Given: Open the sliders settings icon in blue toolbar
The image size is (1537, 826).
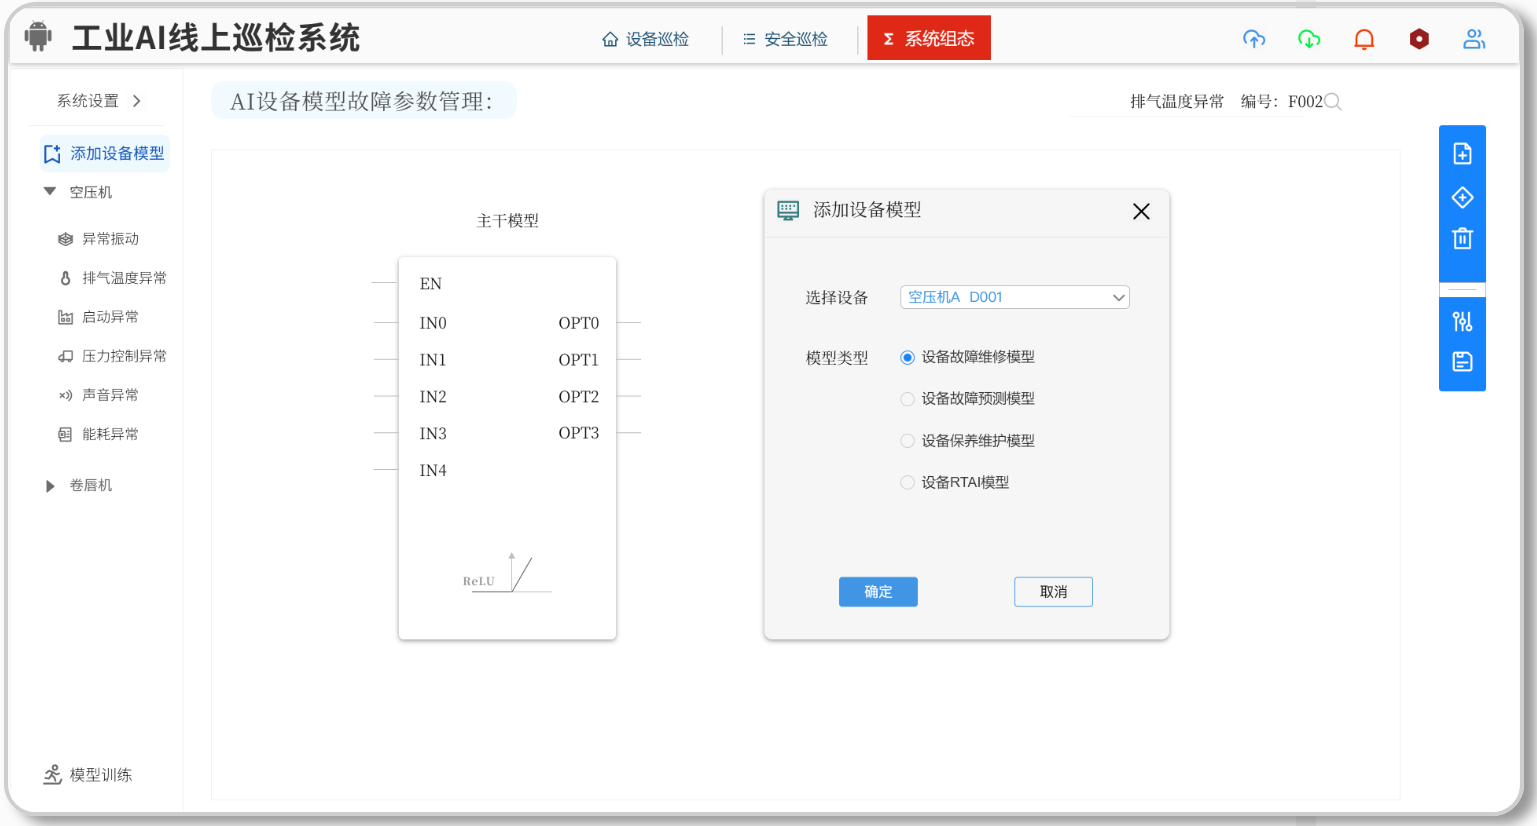Looking at the screenshot, I should click(1462, 321).
